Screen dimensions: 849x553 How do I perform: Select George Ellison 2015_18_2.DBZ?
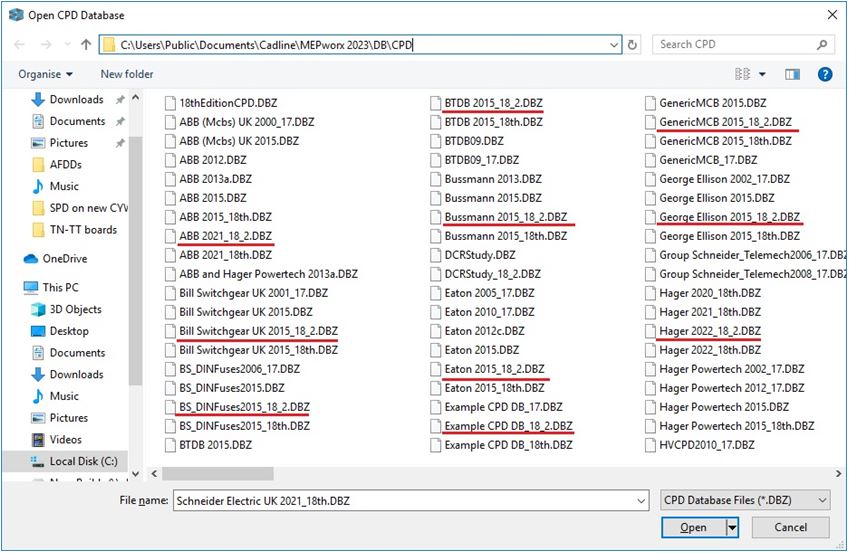tap(729, 217)
